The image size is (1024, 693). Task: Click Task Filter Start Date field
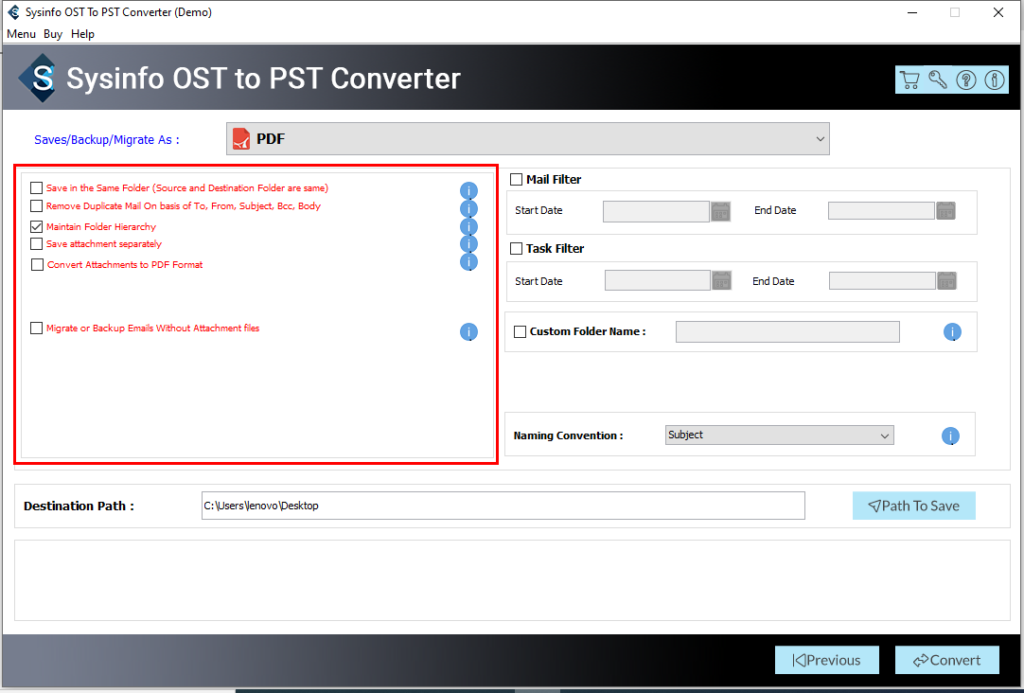click(658, 280)
